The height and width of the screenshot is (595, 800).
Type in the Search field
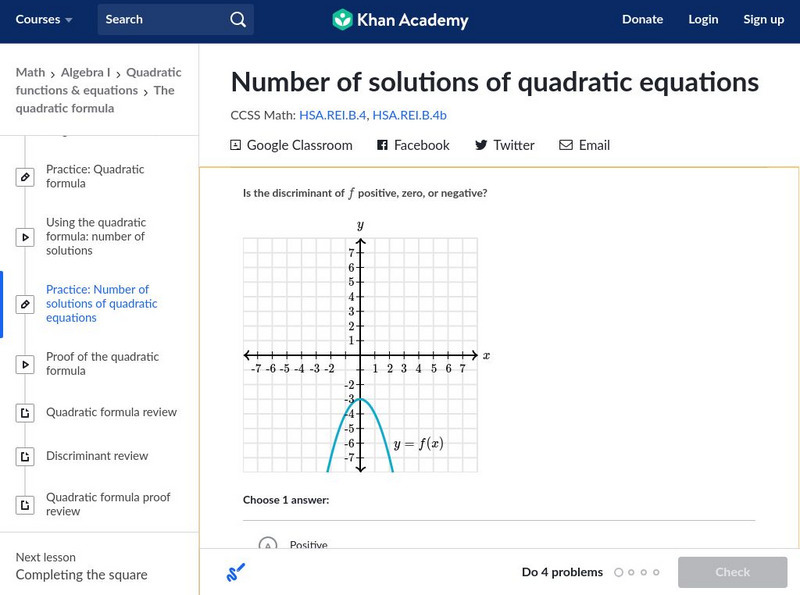click(165, 19)
